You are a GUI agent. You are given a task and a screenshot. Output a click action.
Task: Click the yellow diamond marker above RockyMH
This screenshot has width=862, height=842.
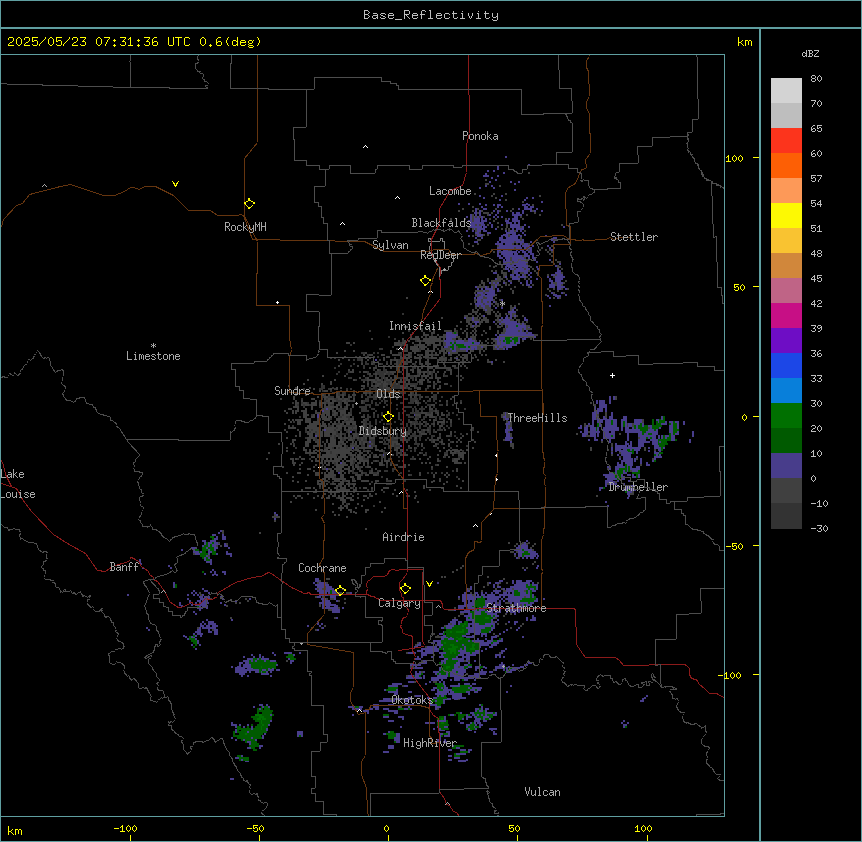pyautogui.click(x=249, y=204)
